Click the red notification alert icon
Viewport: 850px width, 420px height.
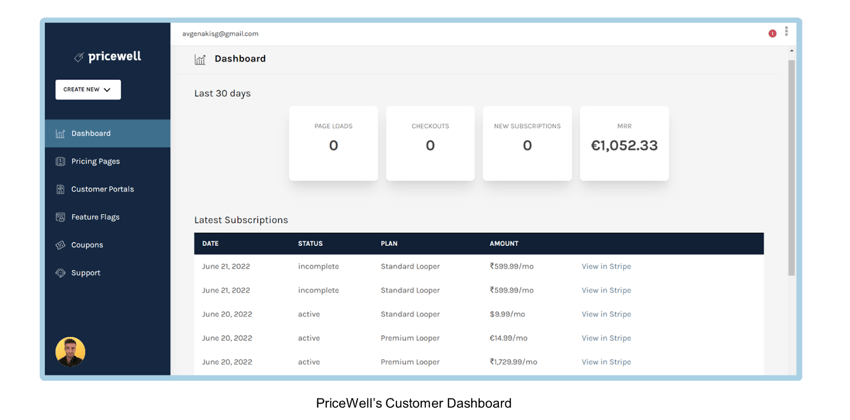coord(772,34)
